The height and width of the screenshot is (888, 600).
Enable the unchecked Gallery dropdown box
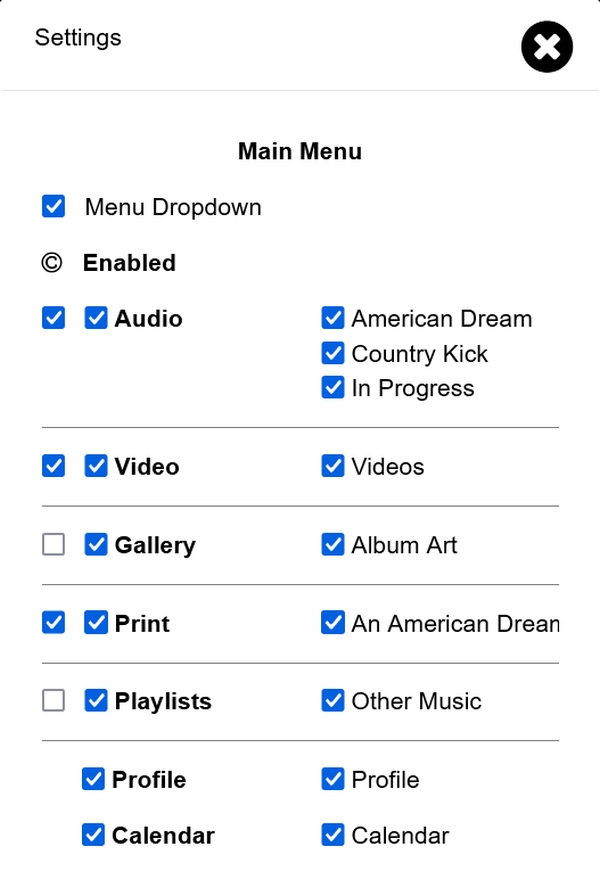point(54,545)
